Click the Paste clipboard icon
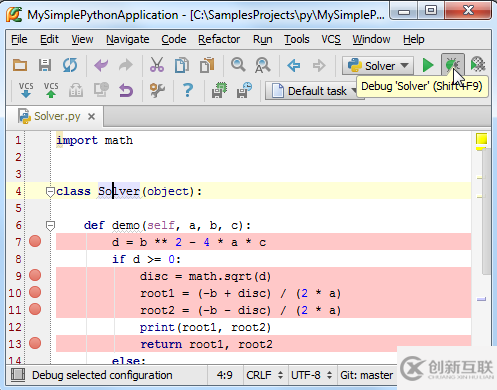This screenshot has width=497, height=390. point(207,65)
